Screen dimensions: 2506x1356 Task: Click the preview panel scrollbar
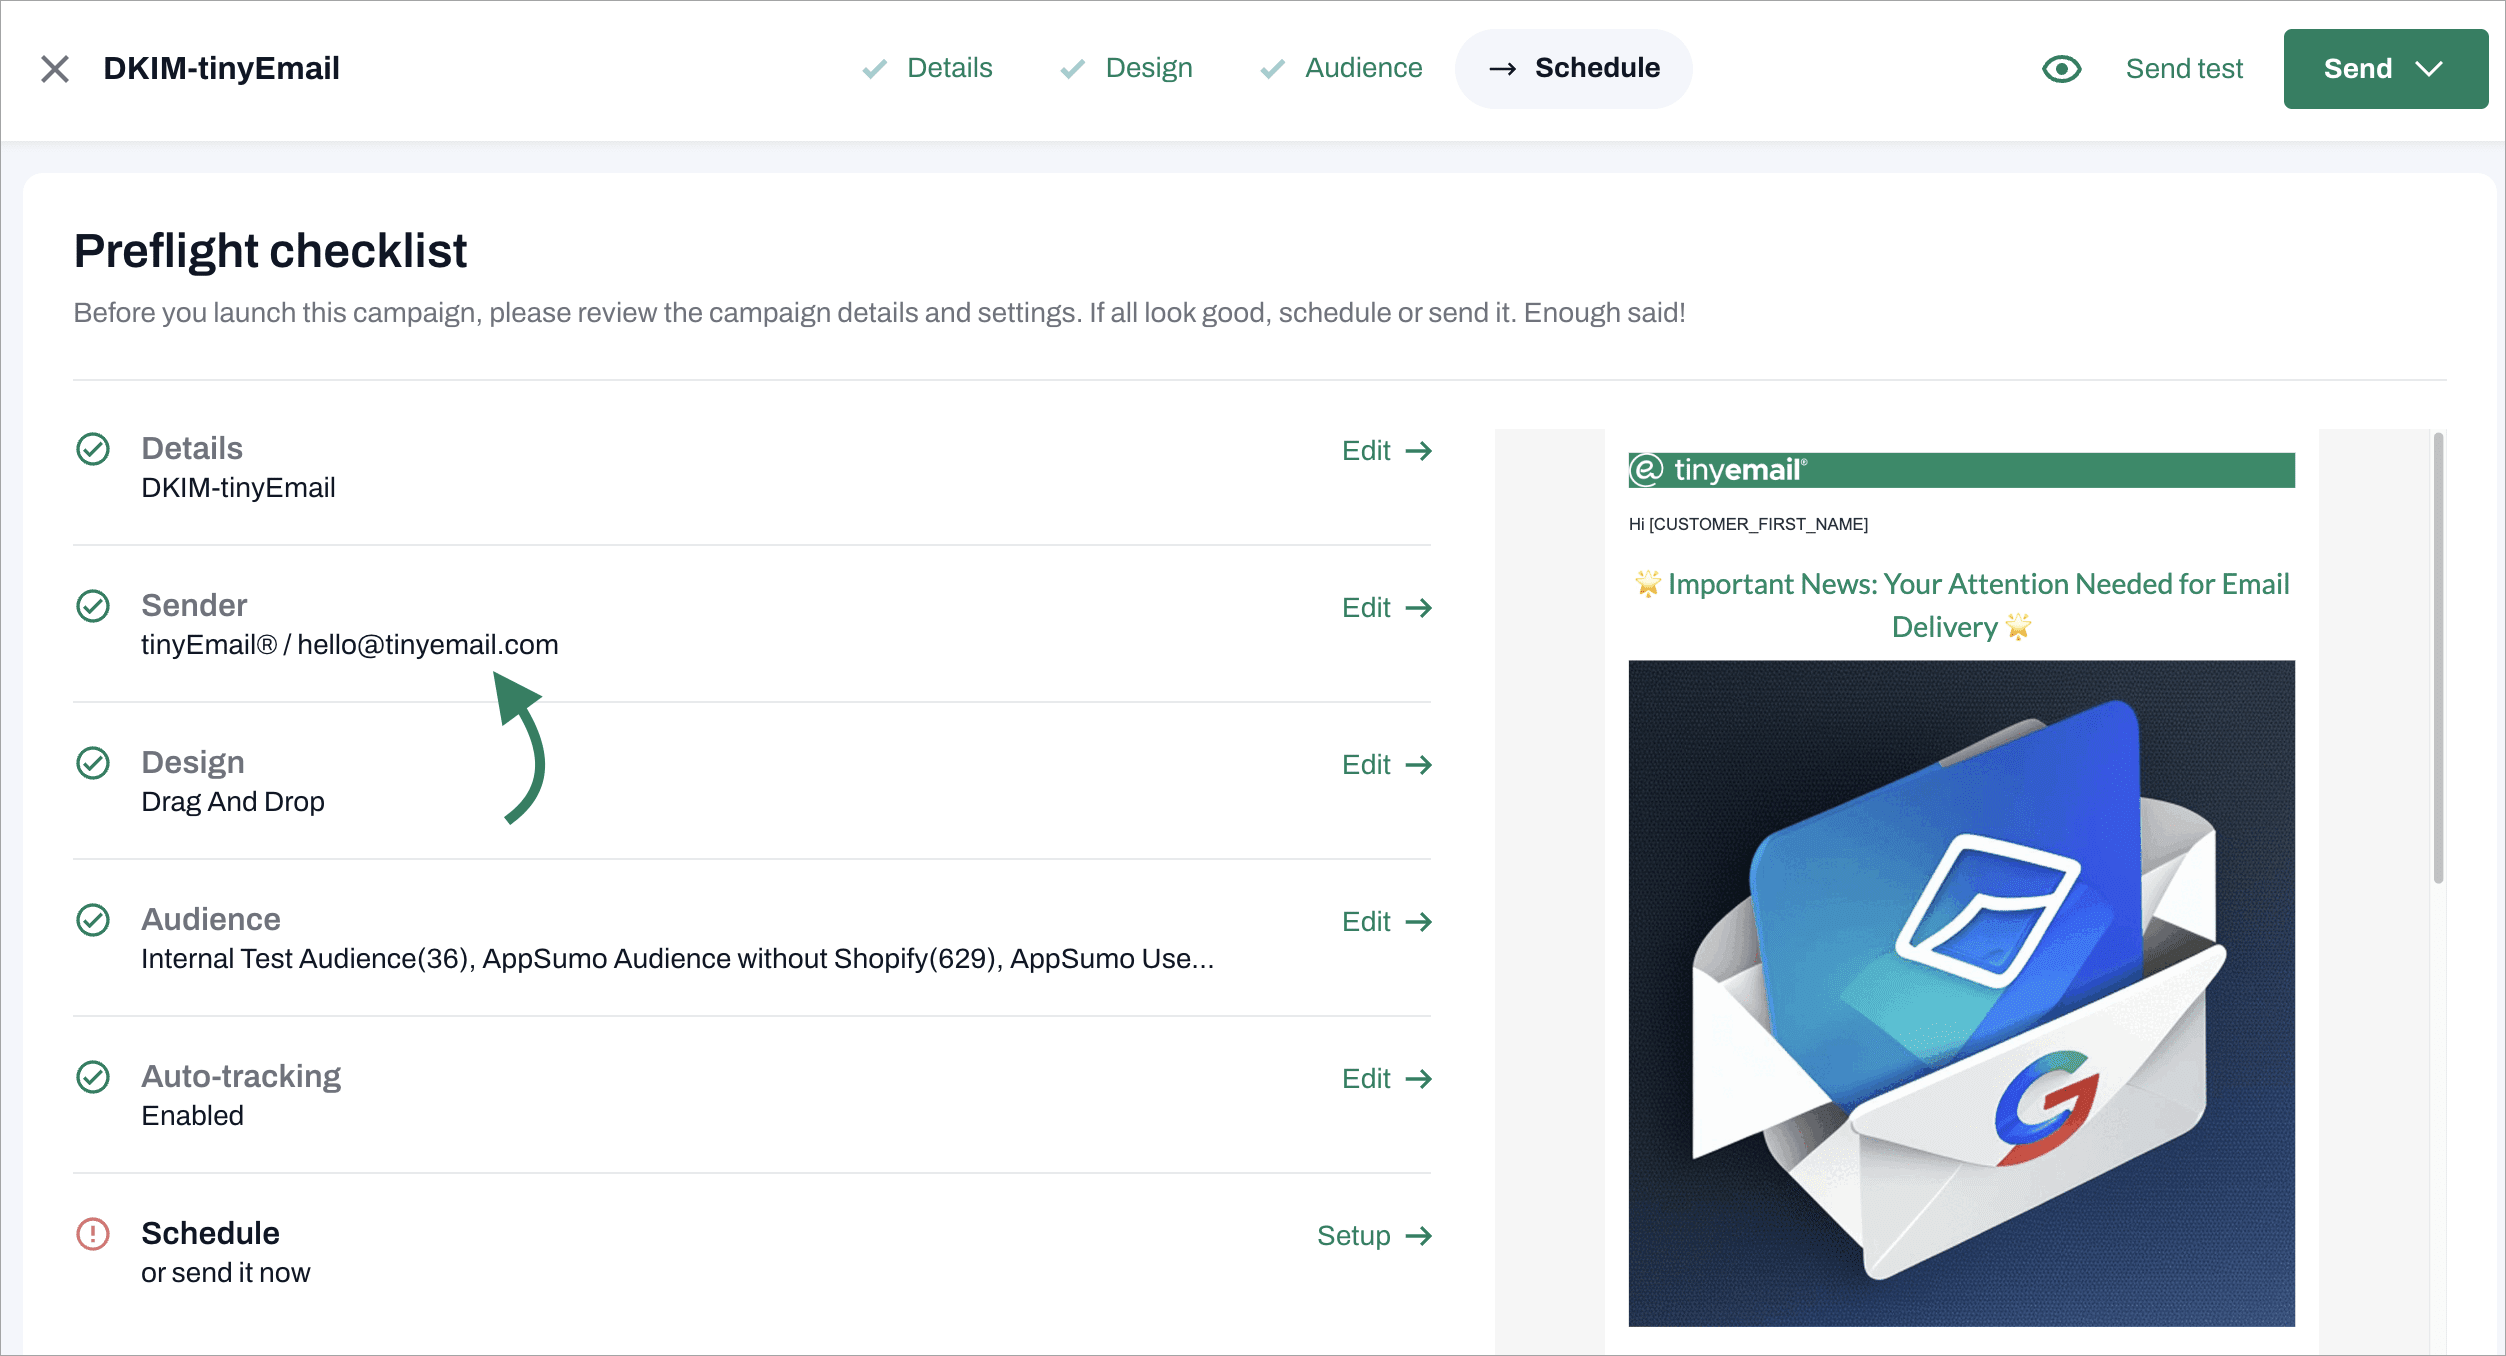click(x=2438, y=658)
